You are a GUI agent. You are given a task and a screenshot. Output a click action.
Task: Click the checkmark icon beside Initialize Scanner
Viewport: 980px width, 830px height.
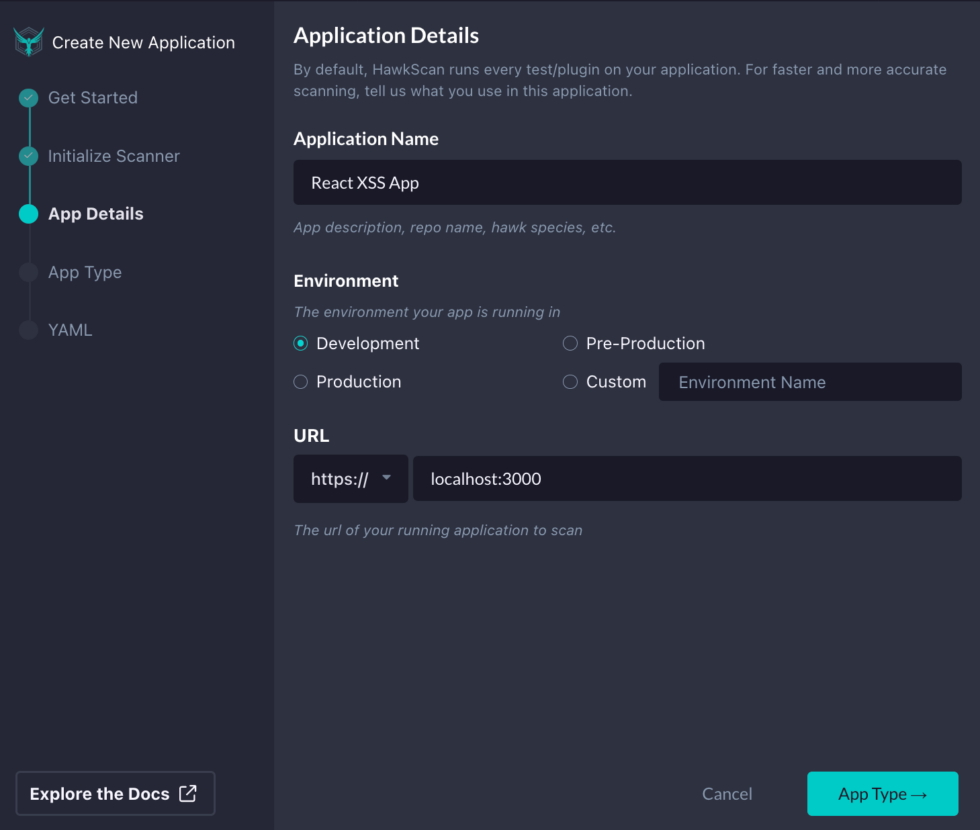pyautogui.click(x=28, y=156)
